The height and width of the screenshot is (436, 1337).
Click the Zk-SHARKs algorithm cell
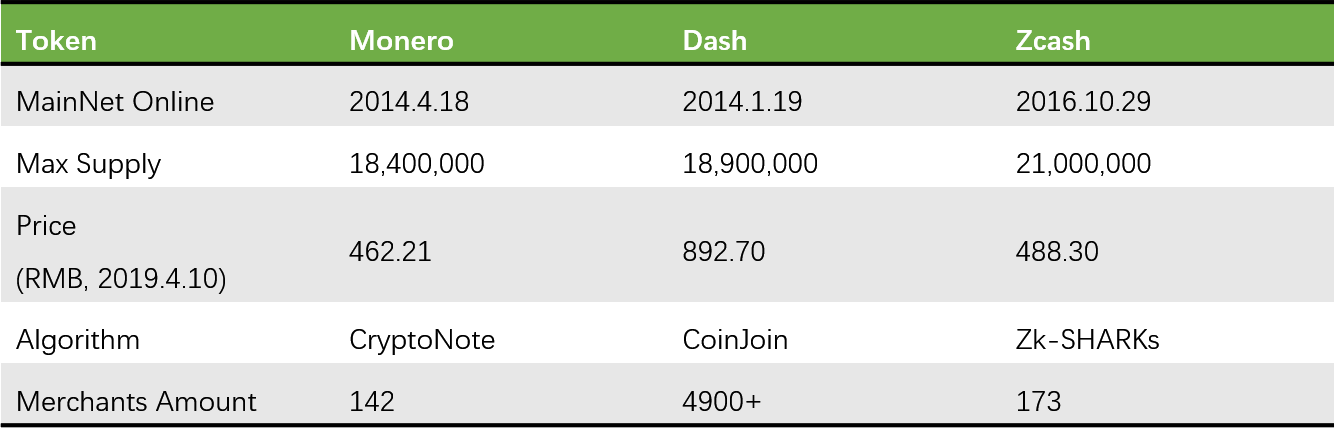pyautogui.click(x=1088, y=341)
